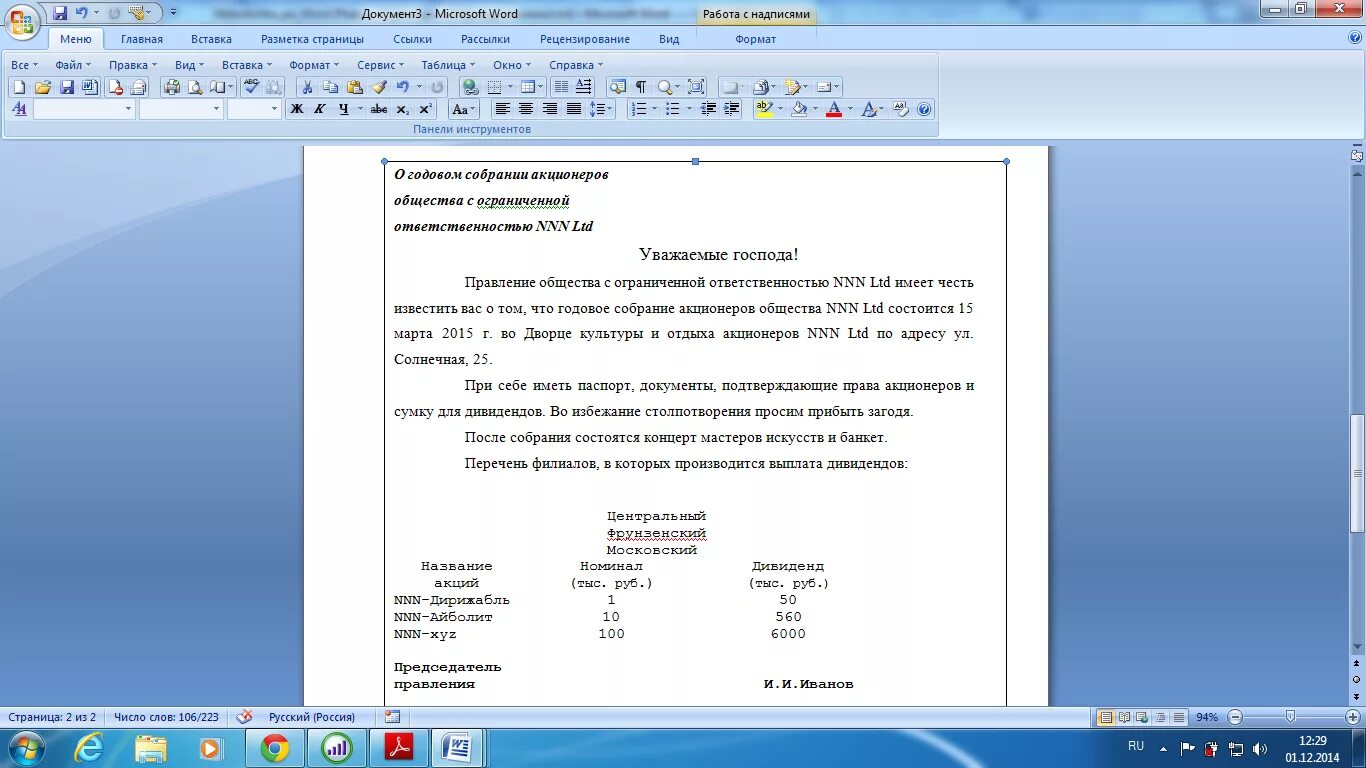Clear formatting eraser icon
Image resolution: width=1366 pixels, height=768 pixels.
(x=900, y=109)
